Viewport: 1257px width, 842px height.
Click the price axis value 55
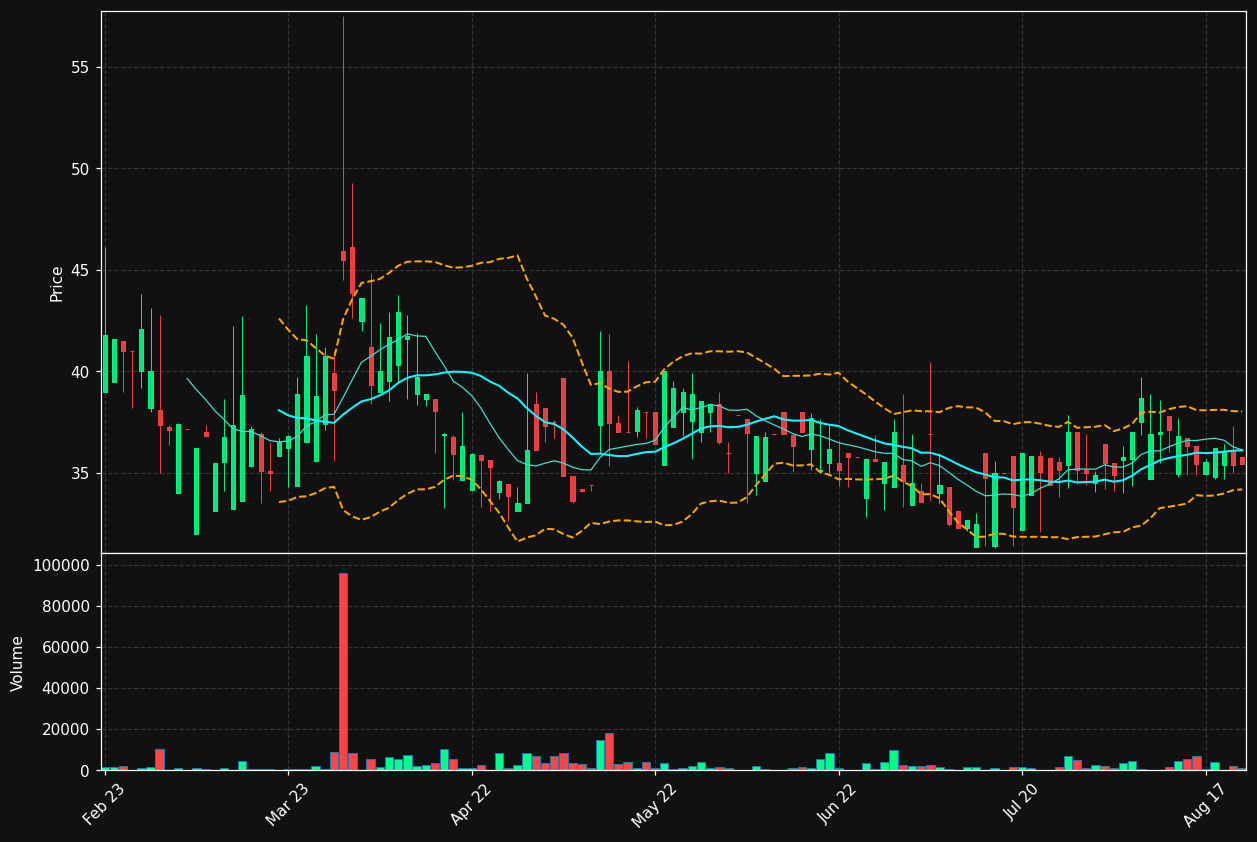tap(80, 68)
